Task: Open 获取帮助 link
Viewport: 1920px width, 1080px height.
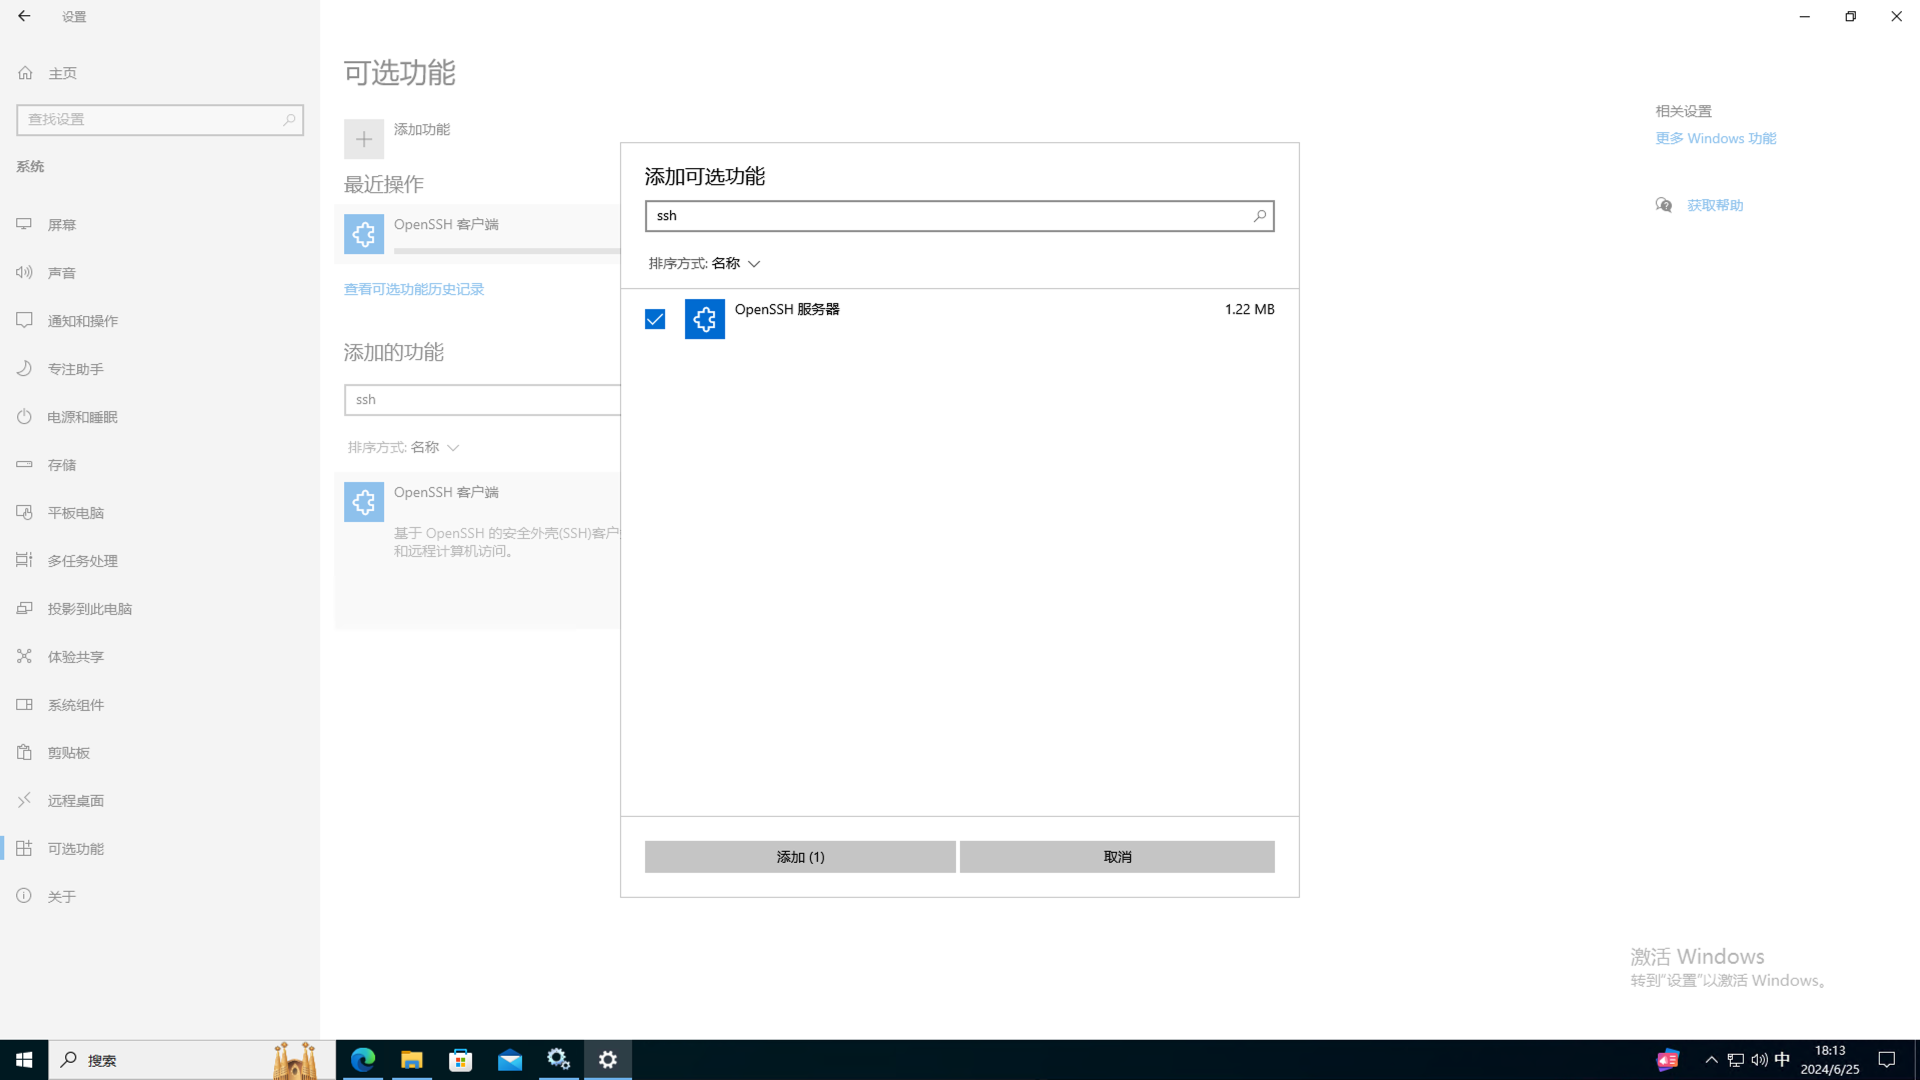Action: tap(1715, 205)
